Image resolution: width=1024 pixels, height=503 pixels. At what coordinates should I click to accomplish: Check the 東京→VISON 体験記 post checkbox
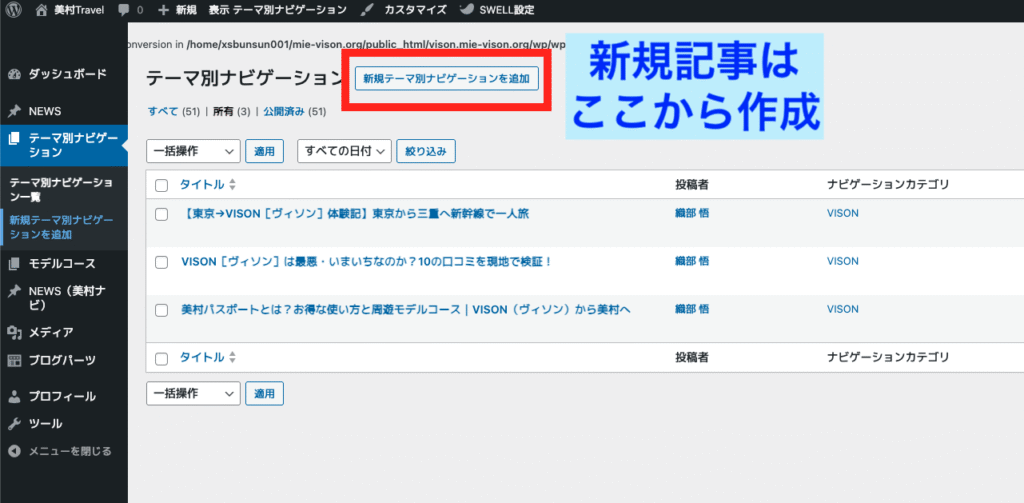pyautogui.click(x=162, y=214)
